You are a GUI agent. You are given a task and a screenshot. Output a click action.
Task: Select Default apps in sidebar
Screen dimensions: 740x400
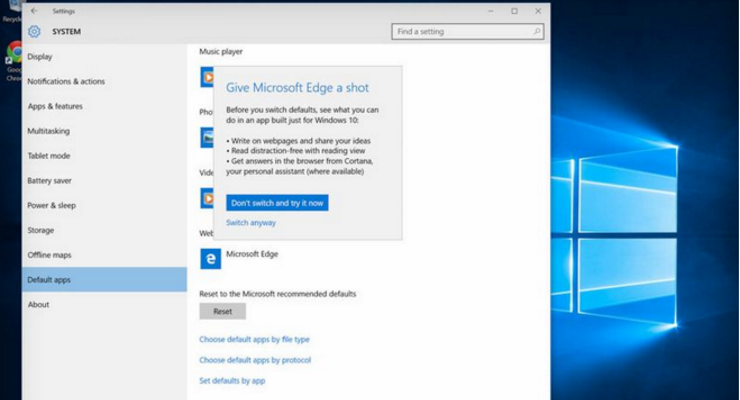pyautogui.click(x=104, y=280)
